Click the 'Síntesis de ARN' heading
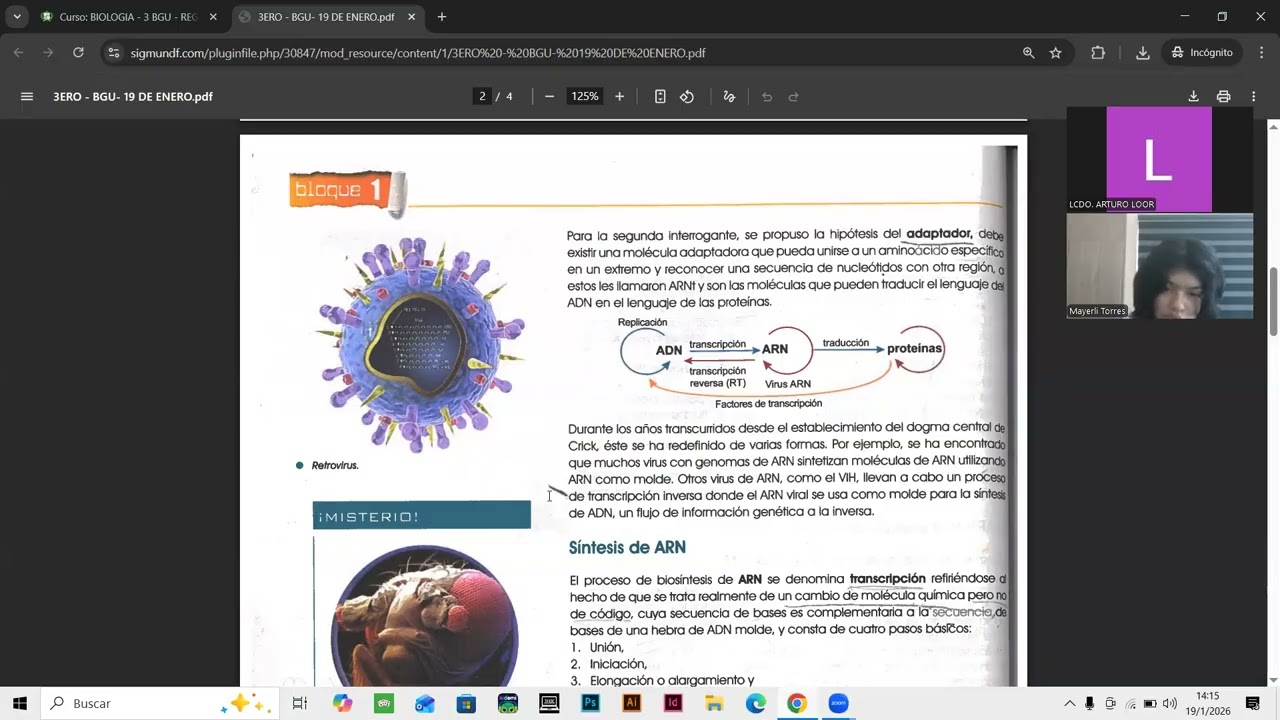The height and width of the screenshot is (720, 1280). click(x=627, y=547)
